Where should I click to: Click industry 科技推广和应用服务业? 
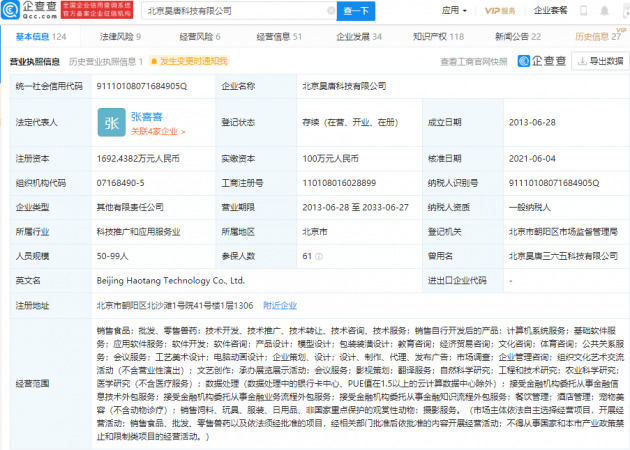(x=138, y=232)
